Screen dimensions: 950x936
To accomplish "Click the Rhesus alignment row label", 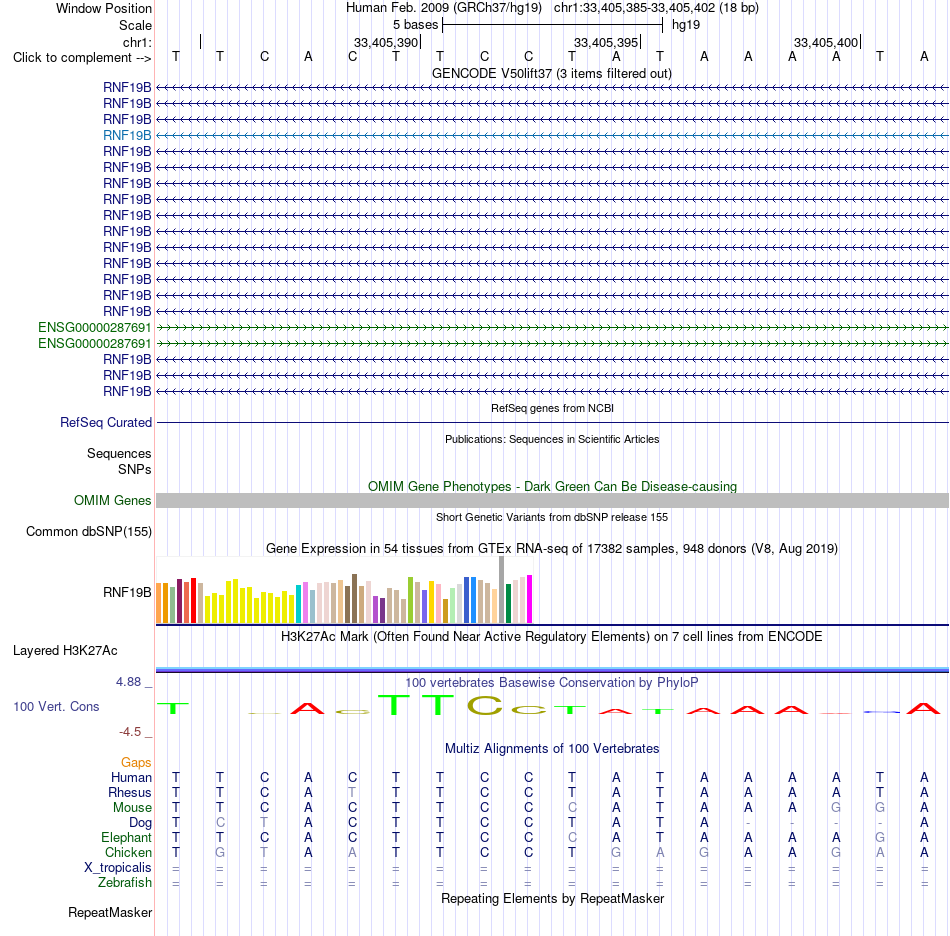I will pyautogui.click(x=130, y=792).
